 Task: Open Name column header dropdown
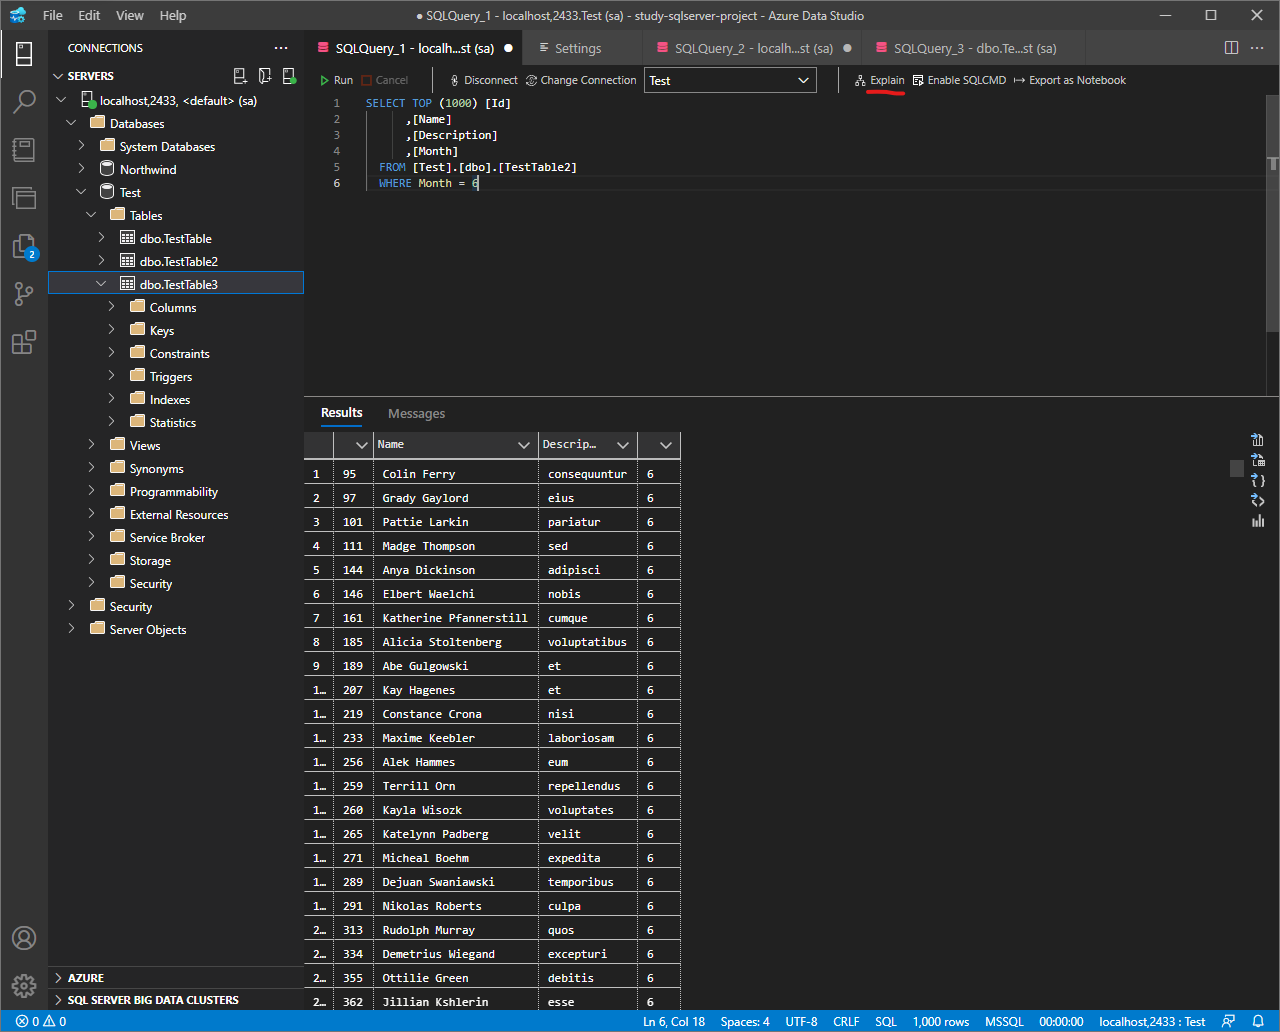524,445
